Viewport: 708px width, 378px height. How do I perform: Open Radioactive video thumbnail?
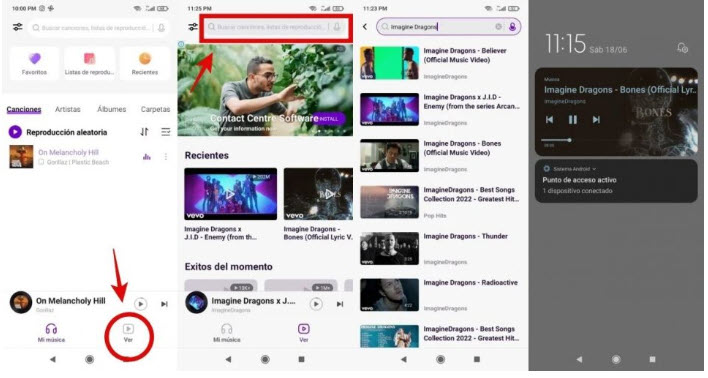(389, 295)
